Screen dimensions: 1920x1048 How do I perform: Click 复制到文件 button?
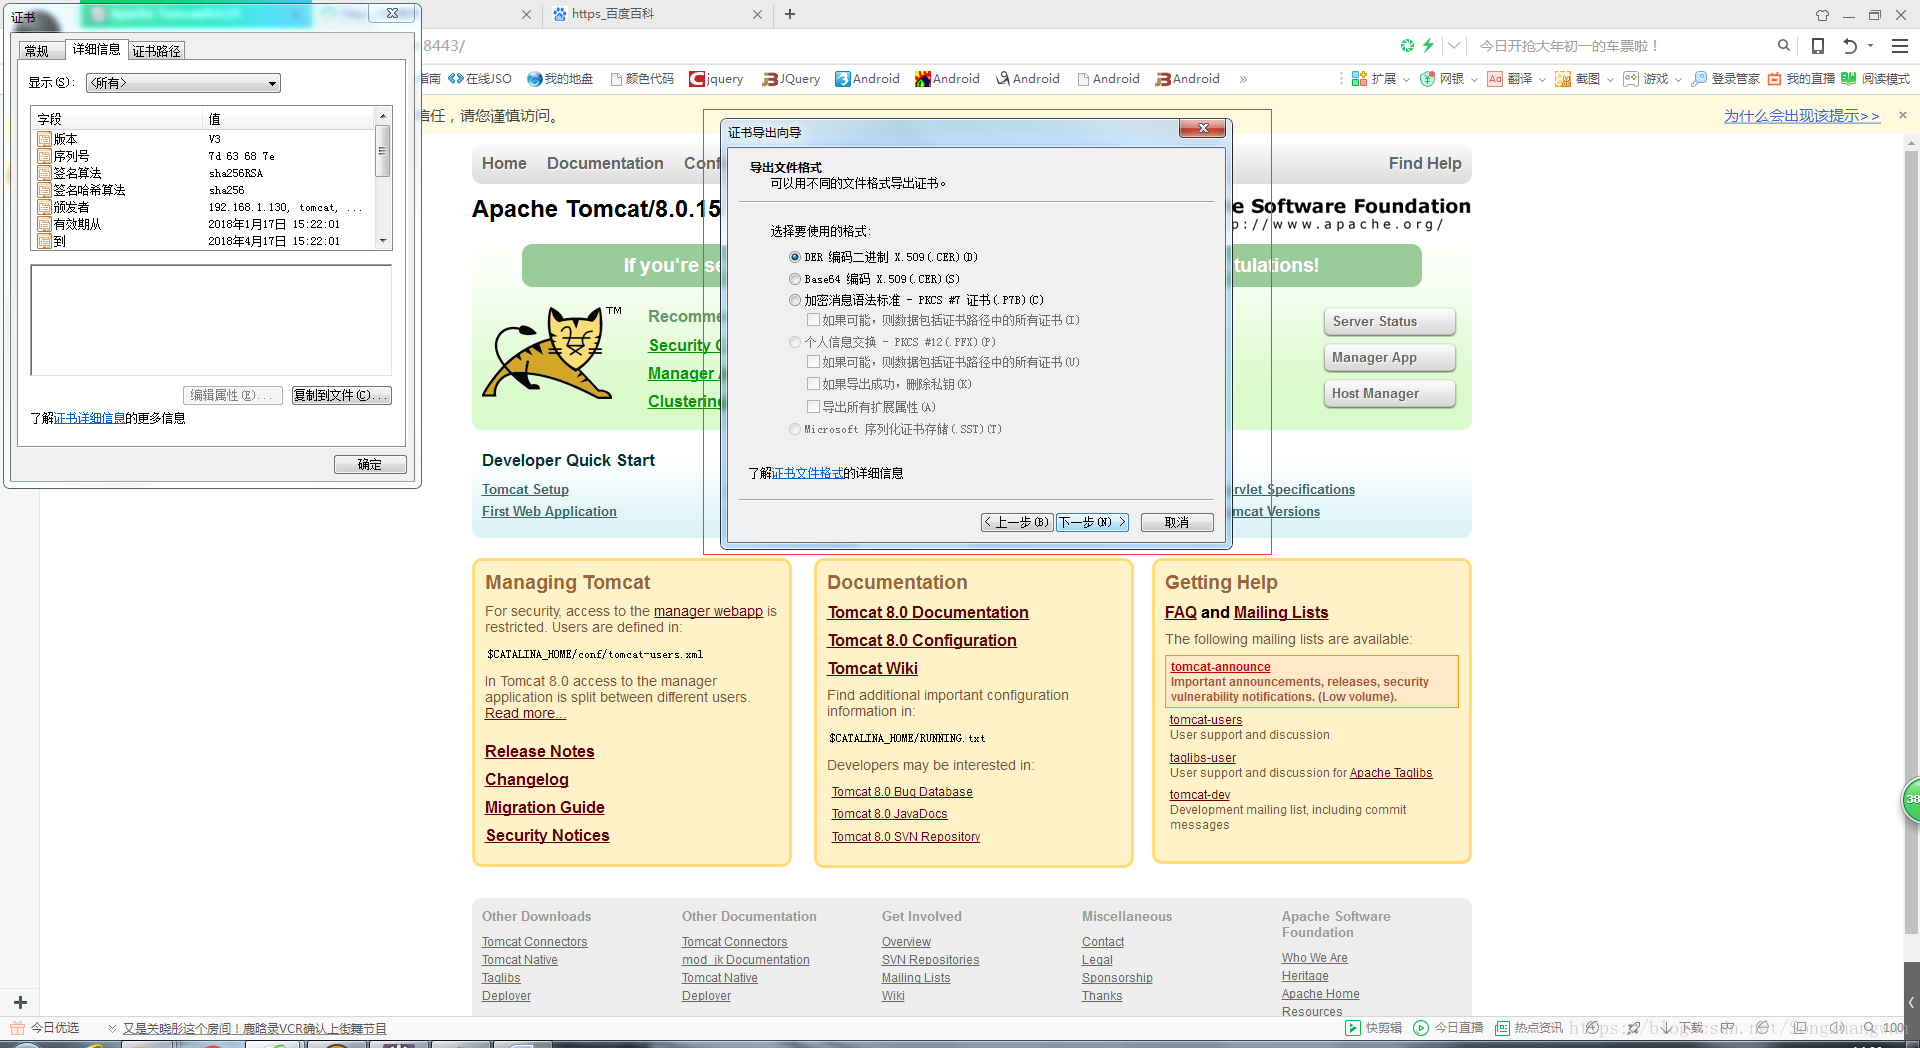pos(341,395)
